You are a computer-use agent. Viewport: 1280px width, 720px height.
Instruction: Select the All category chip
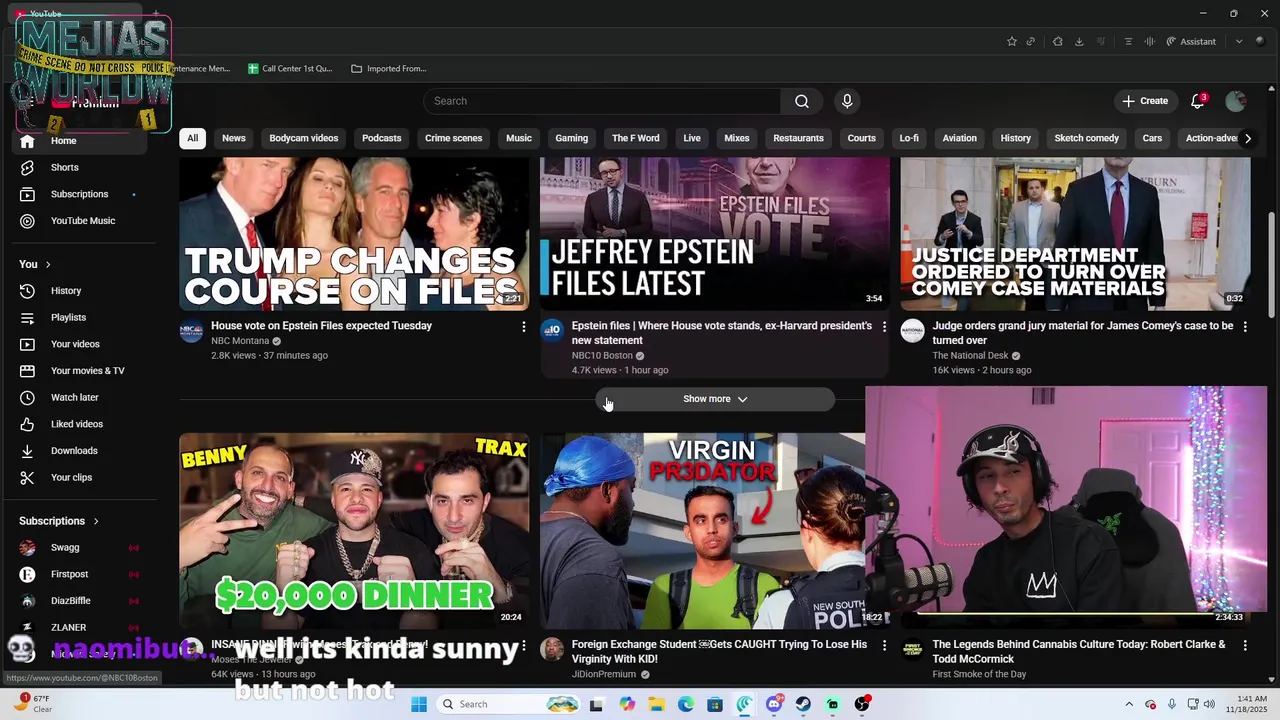tap(192, 138)
